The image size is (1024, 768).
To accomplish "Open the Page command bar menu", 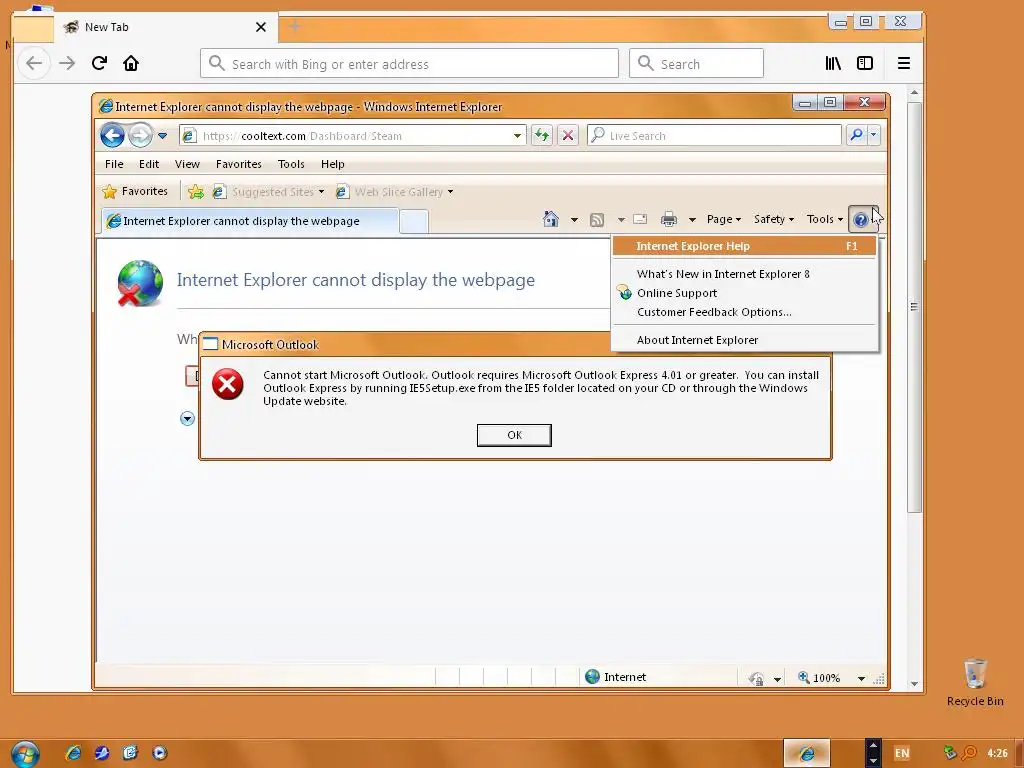I will (724, 219).
